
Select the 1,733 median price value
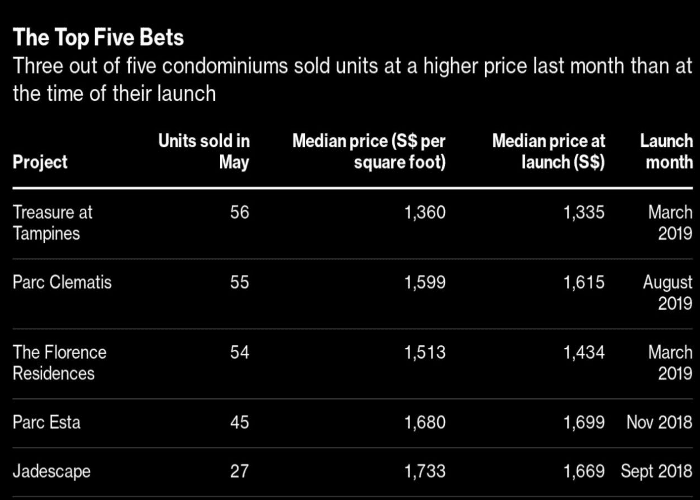pyautogui.click(x=425, y=471)
